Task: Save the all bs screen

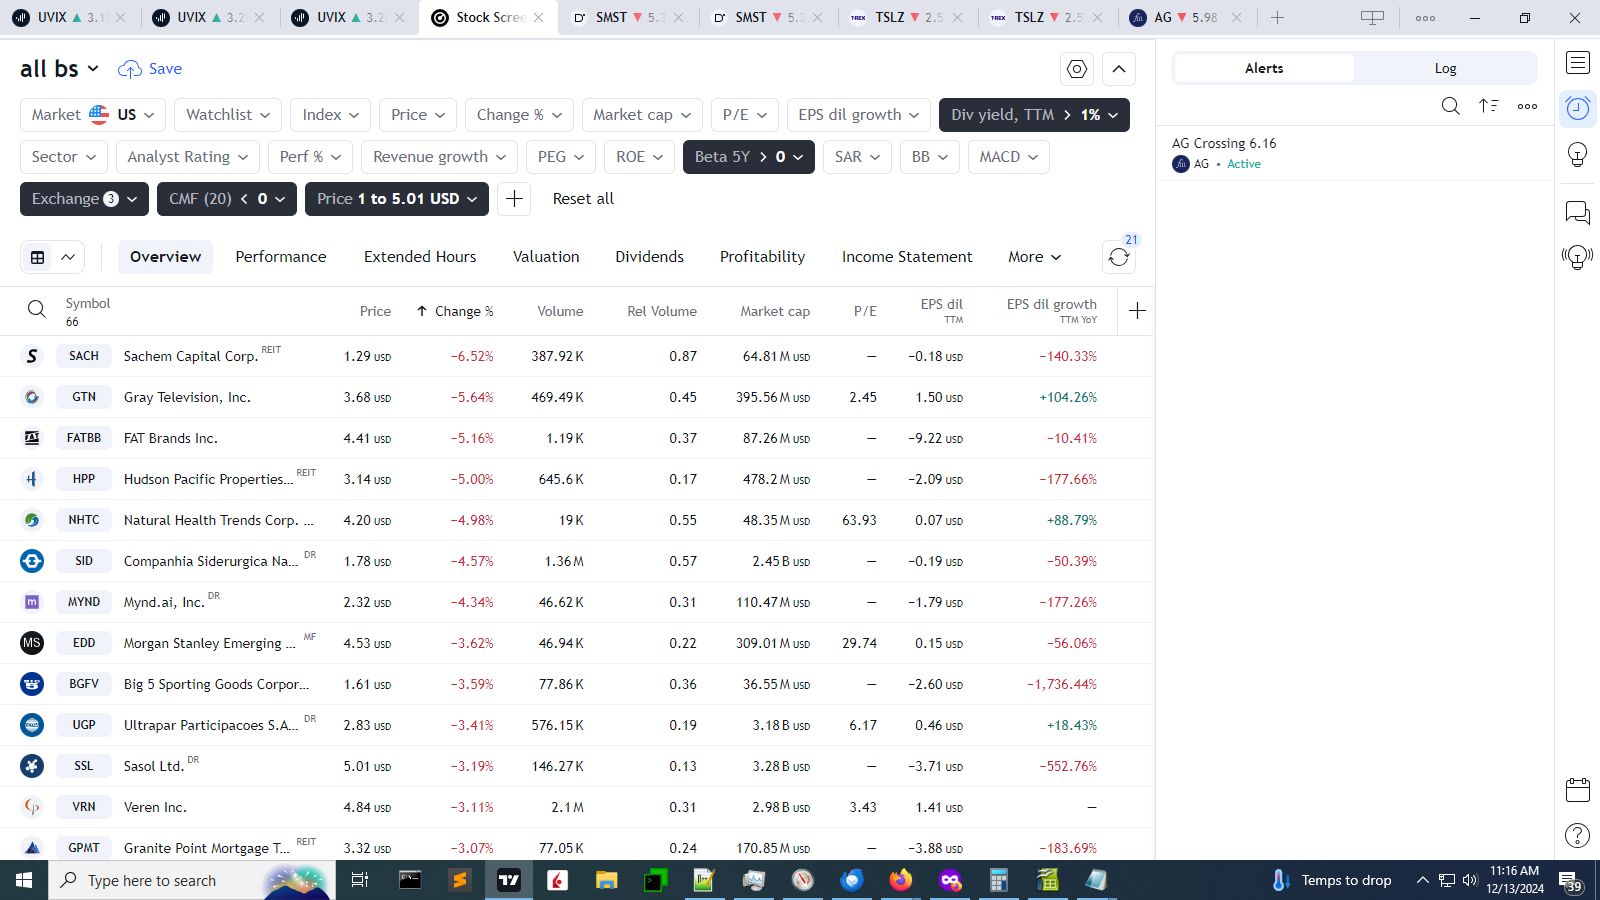Action: click(x=151, y=69)
